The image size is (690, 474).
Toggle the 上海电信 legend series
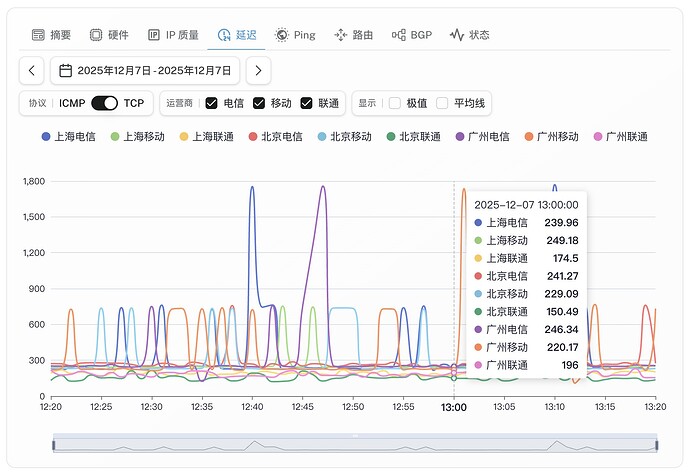pos(69,137)
